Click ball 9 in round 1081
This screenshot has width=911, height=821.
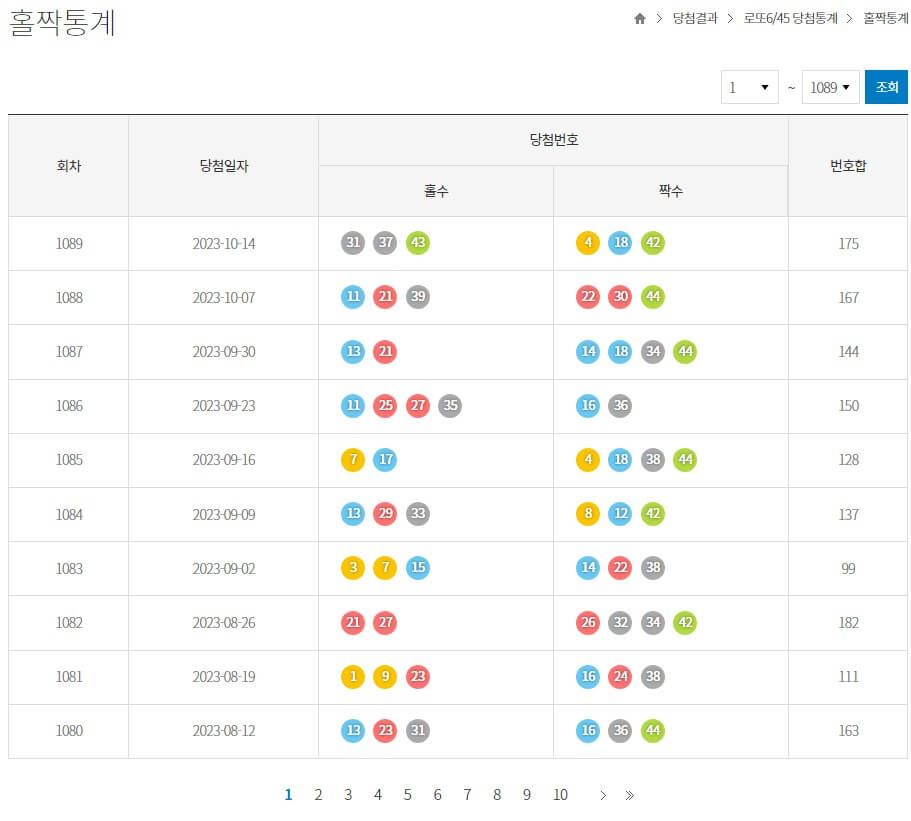pyautogui.click(x=385, y=676)
